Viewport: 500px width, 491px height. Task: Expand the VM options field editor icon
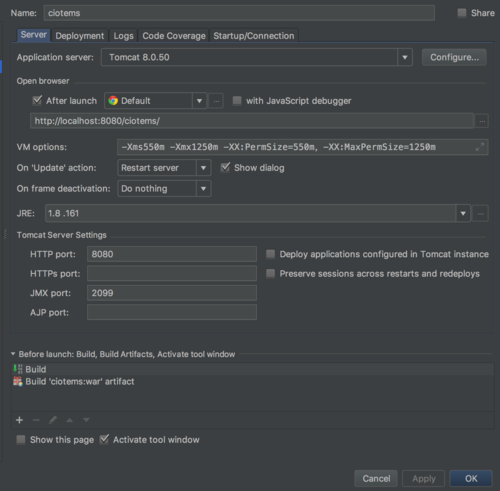pyautogui.click(x=480, y=147)
